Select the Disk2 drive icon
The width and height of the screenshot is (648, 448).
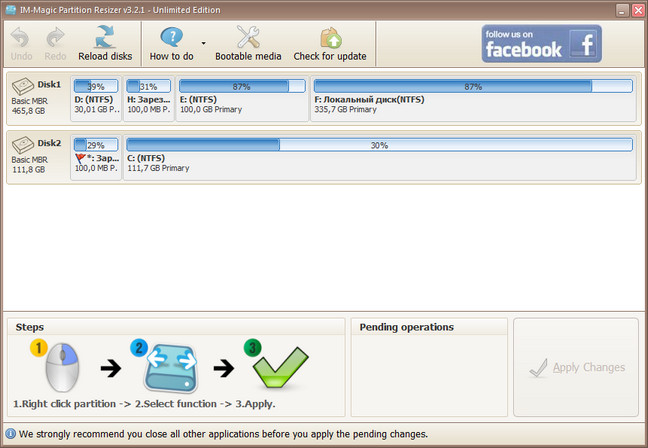pyautogui.click(x=23, y=146)
